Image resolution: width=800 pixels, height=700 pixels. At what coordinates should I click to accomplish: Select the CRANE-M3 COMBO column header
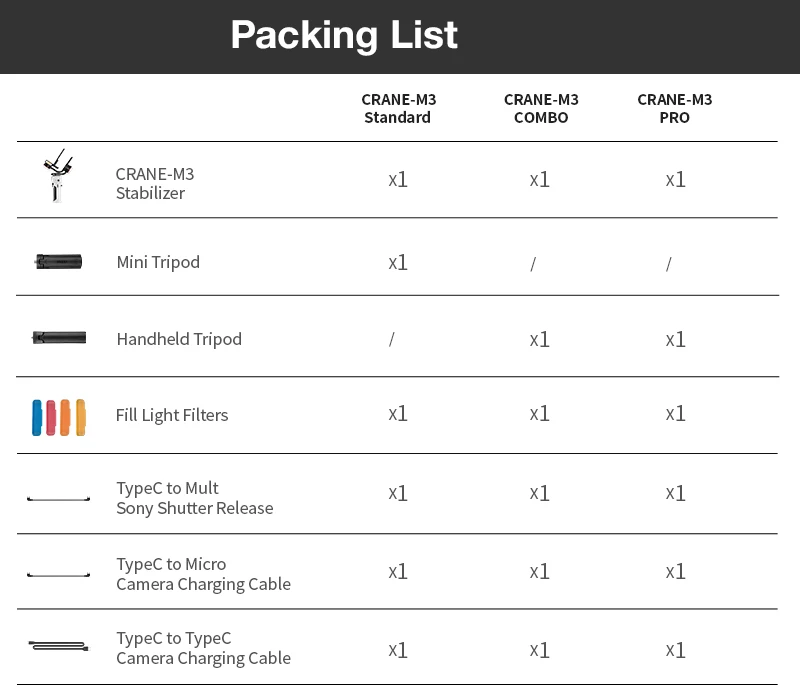540,108
